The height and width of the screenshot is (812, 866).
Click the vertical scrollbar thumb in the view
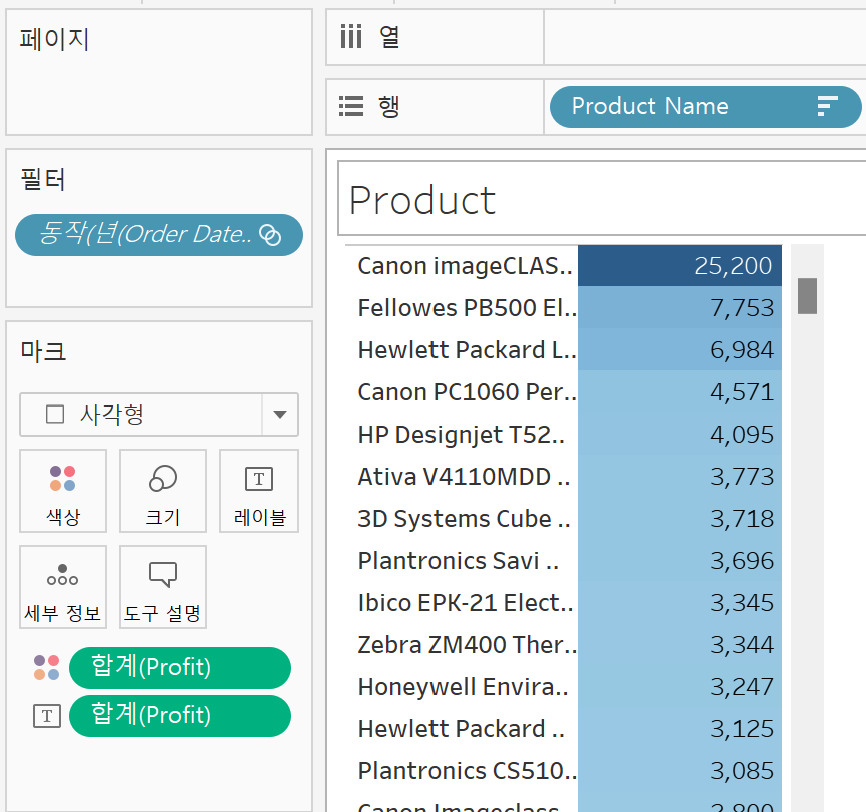(807, 296)
